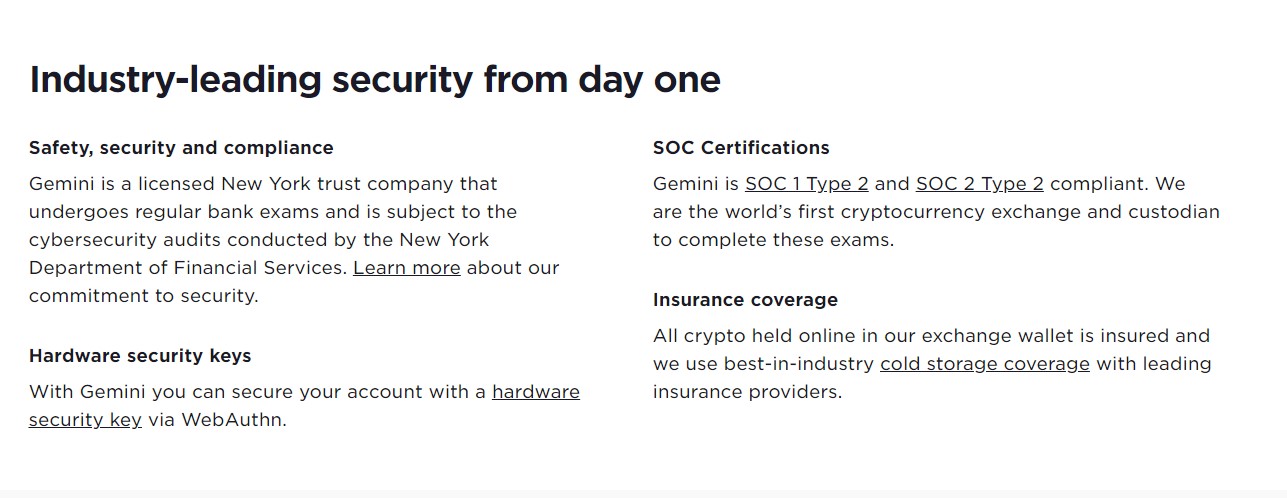Click the crypto held online paragraph

tap(932, 364)
